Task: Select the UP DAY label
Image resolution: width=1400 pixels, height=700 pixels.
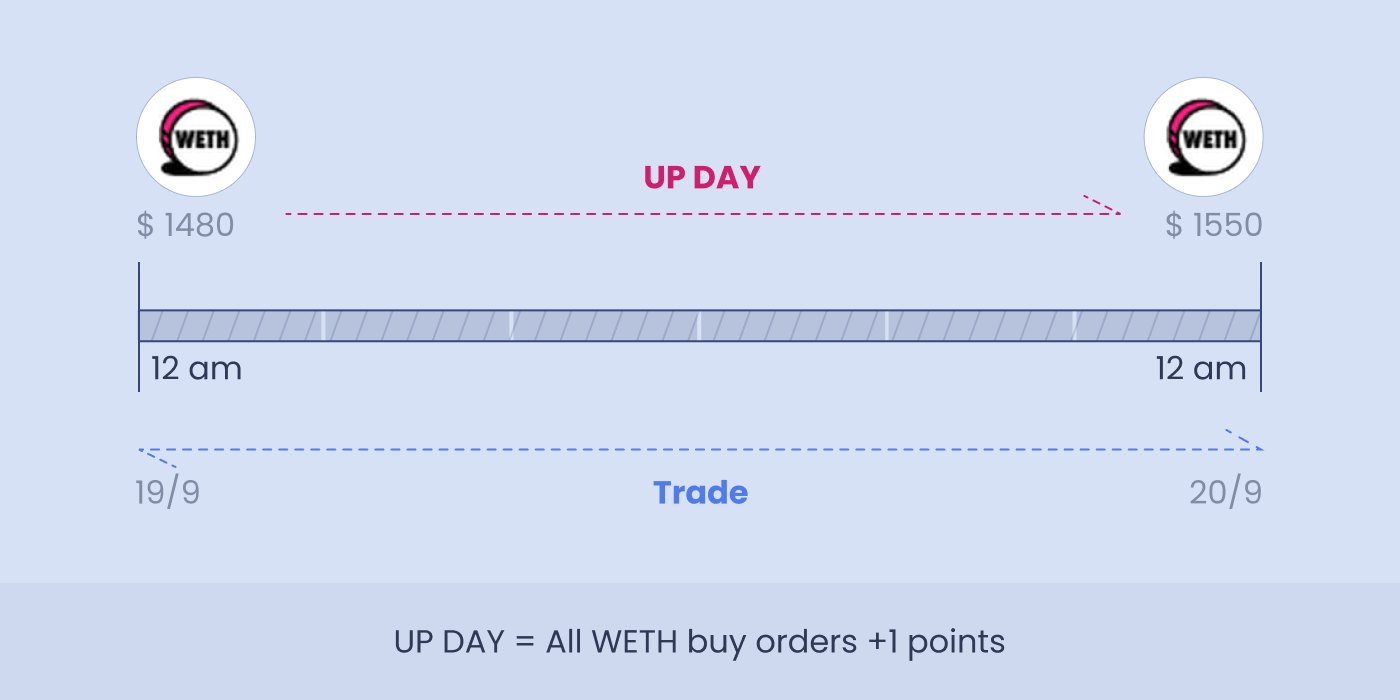Action: pos(702,178)
